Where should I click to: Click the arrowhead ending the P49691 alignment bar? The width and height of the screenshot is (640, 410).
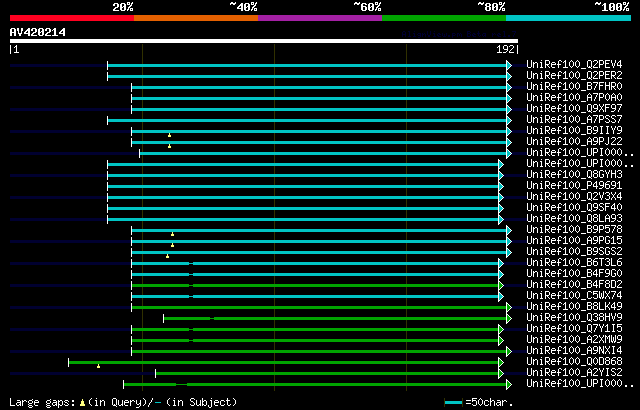click(x=501, y=186)
